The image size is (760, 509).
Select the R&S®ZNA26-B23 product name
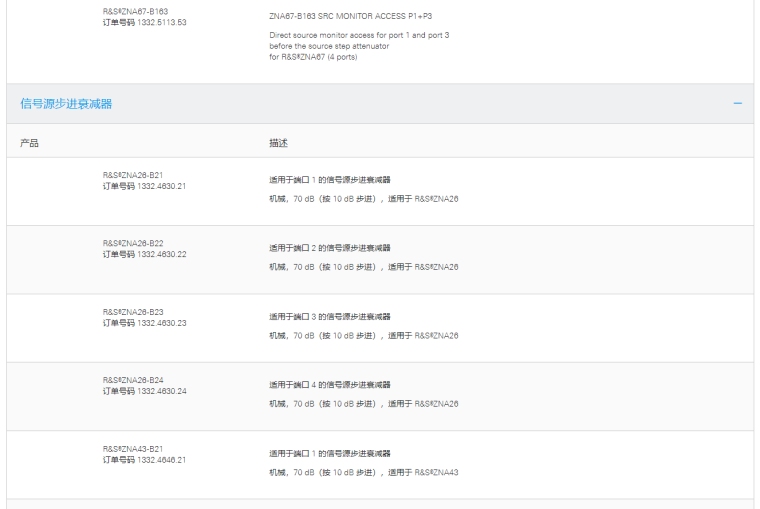132,311
